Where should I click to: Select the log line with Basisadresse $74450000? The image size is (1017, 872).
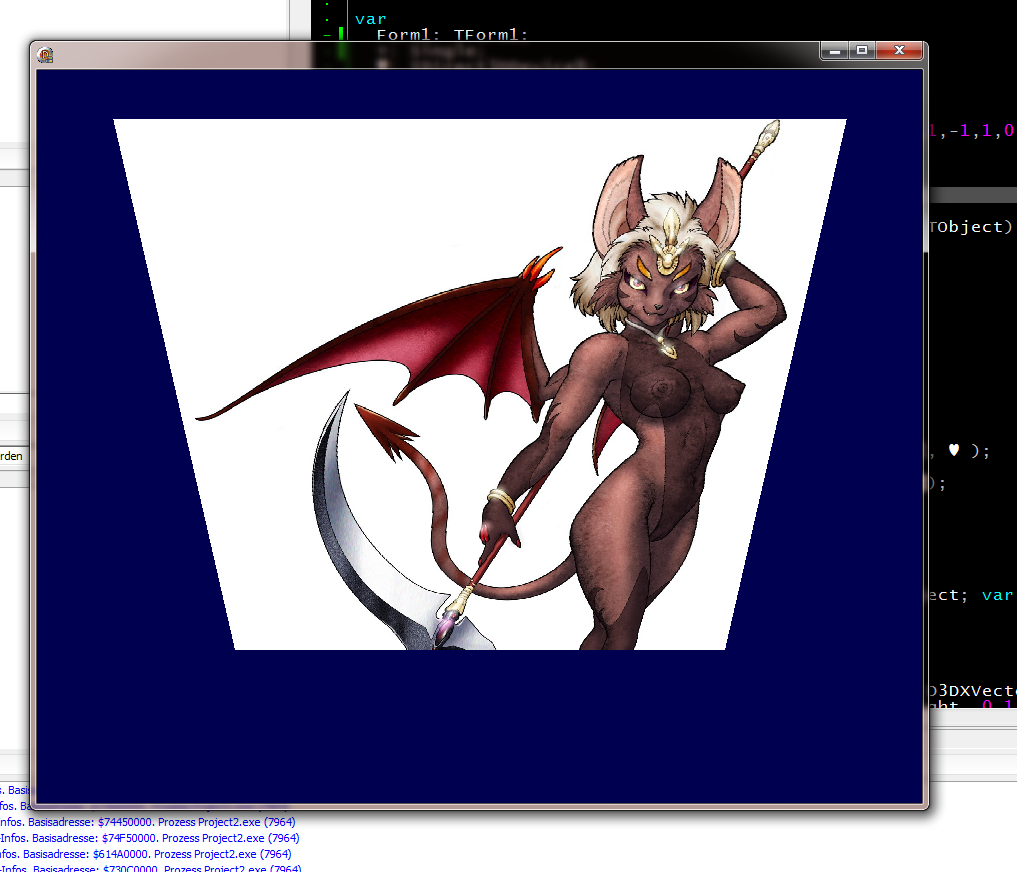150,823
